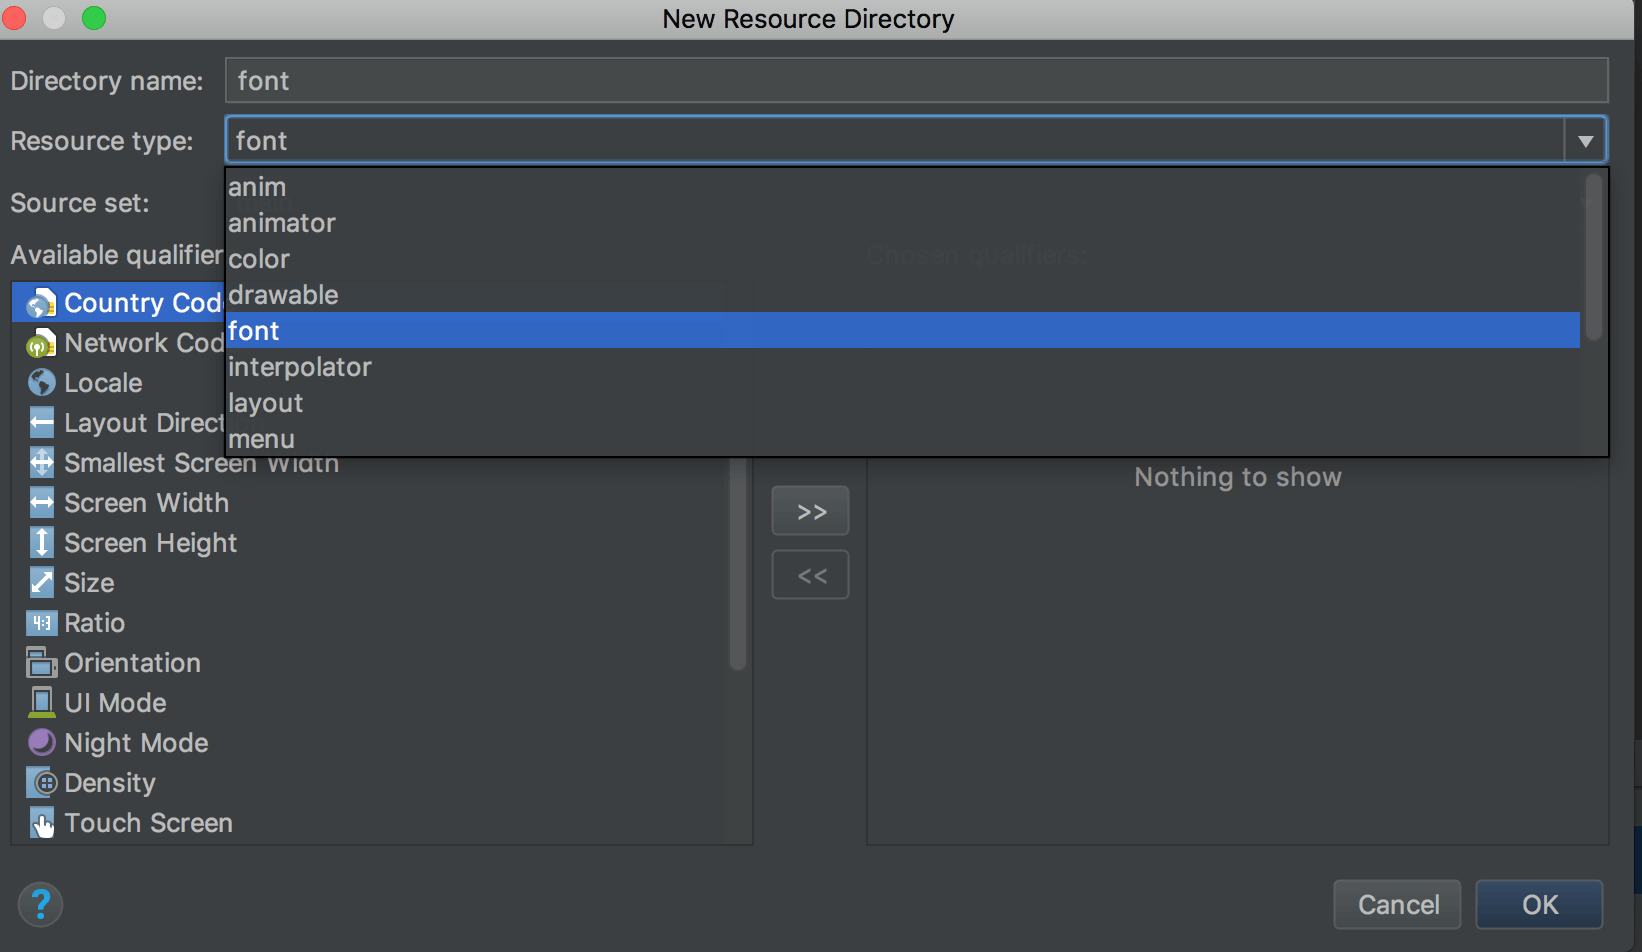The height and width of the screenshot is (952, 1642).
Task: Open help with the question mark icon
Action: (x=40, y=905)
